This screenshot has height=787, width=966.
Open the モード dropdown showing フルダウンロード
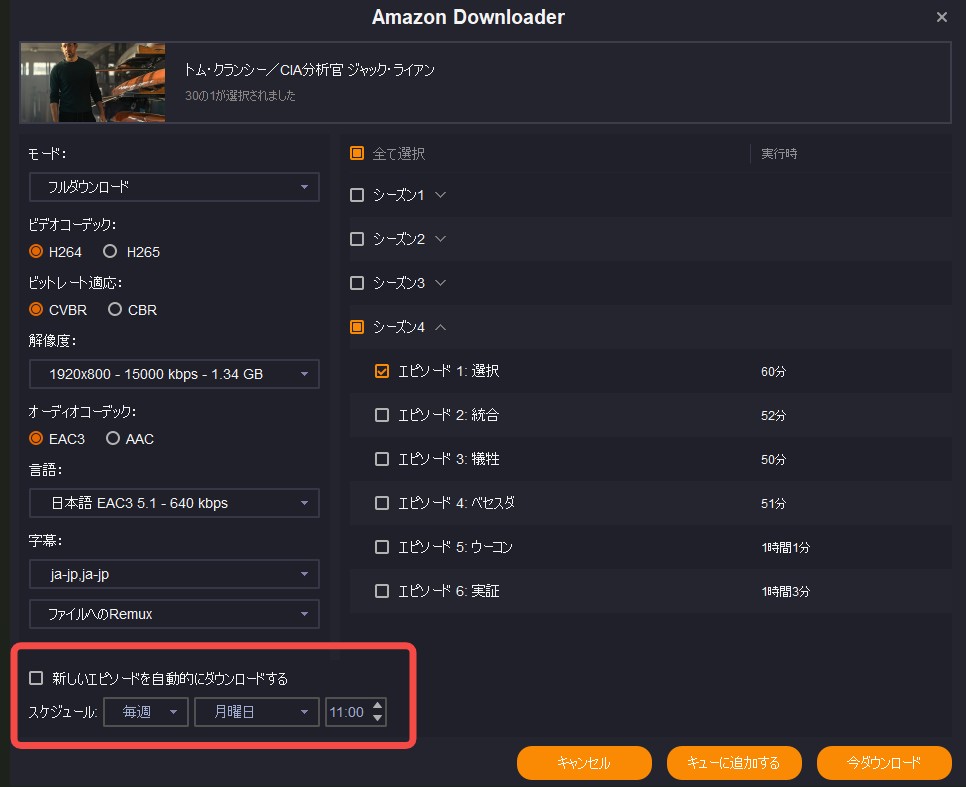pos(174,187)
